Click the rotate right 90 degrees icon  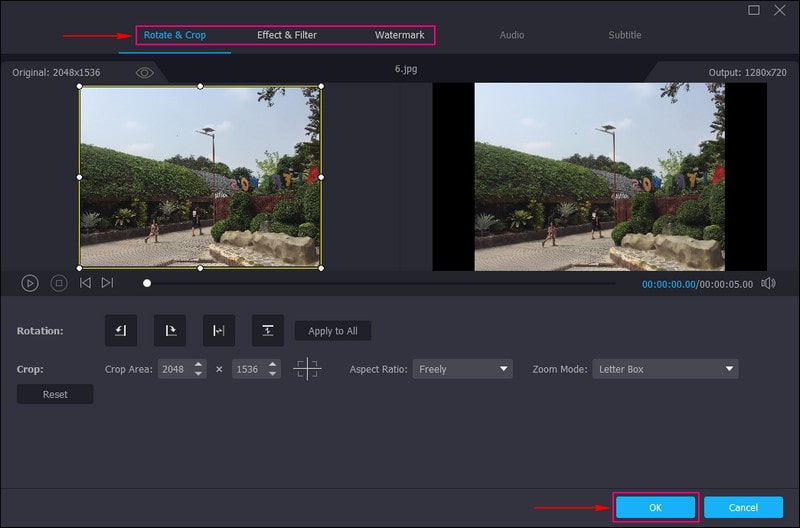click(x=170, y=331)
